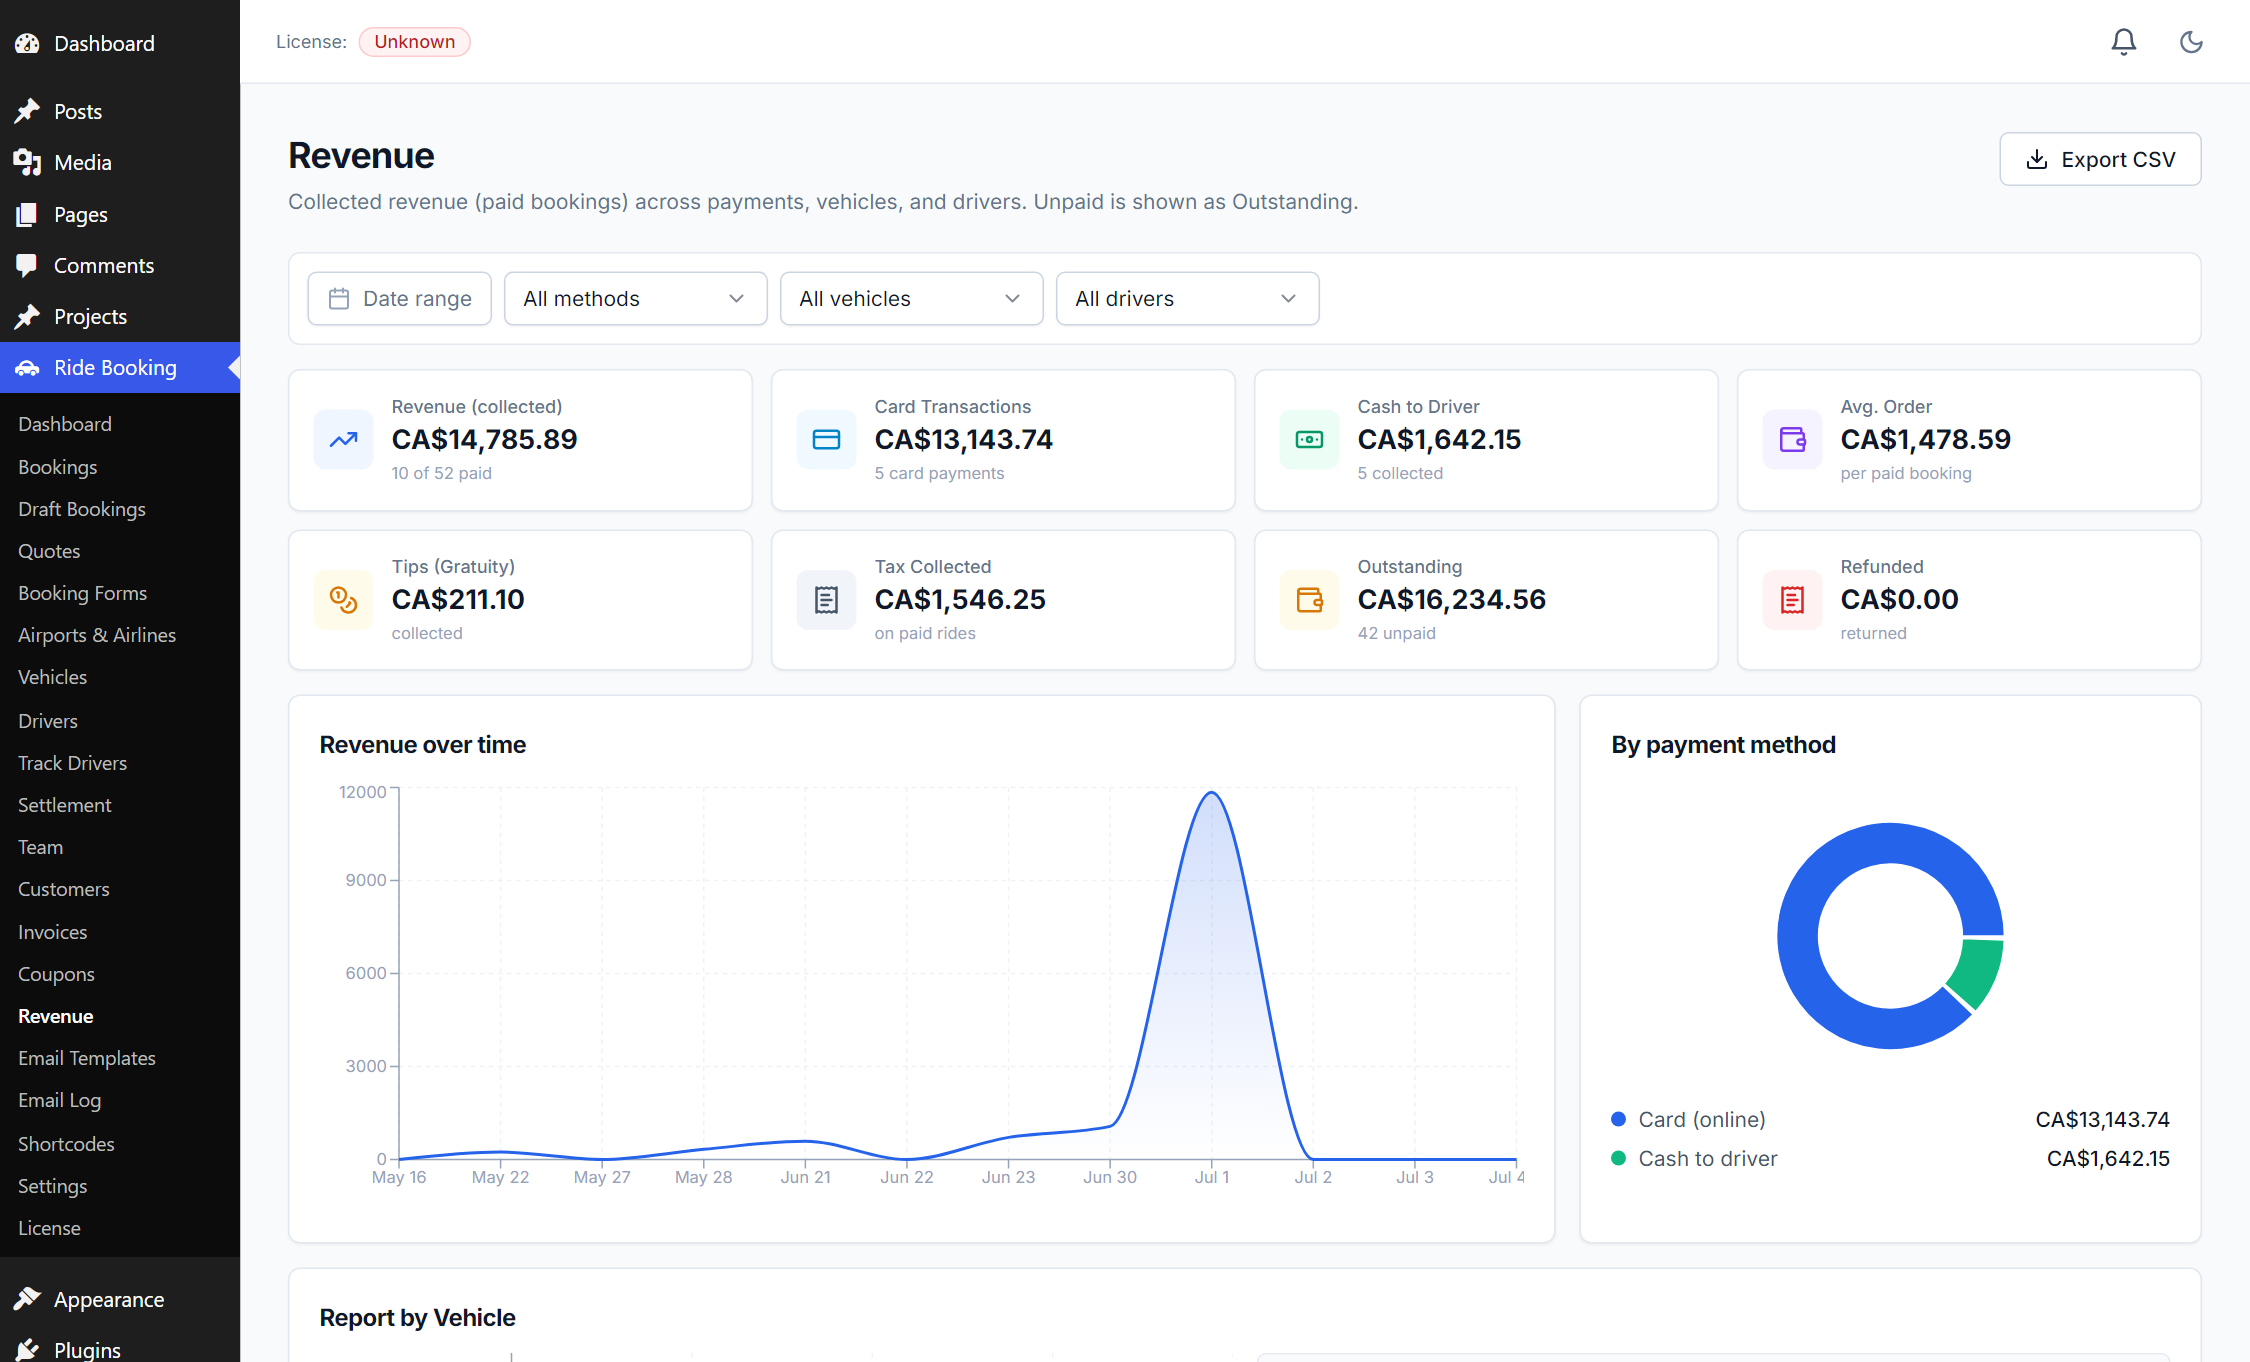The image size is (2250, 1362).
Task: Open Shortcodes submenu item
Action: tap(66, 1144)
